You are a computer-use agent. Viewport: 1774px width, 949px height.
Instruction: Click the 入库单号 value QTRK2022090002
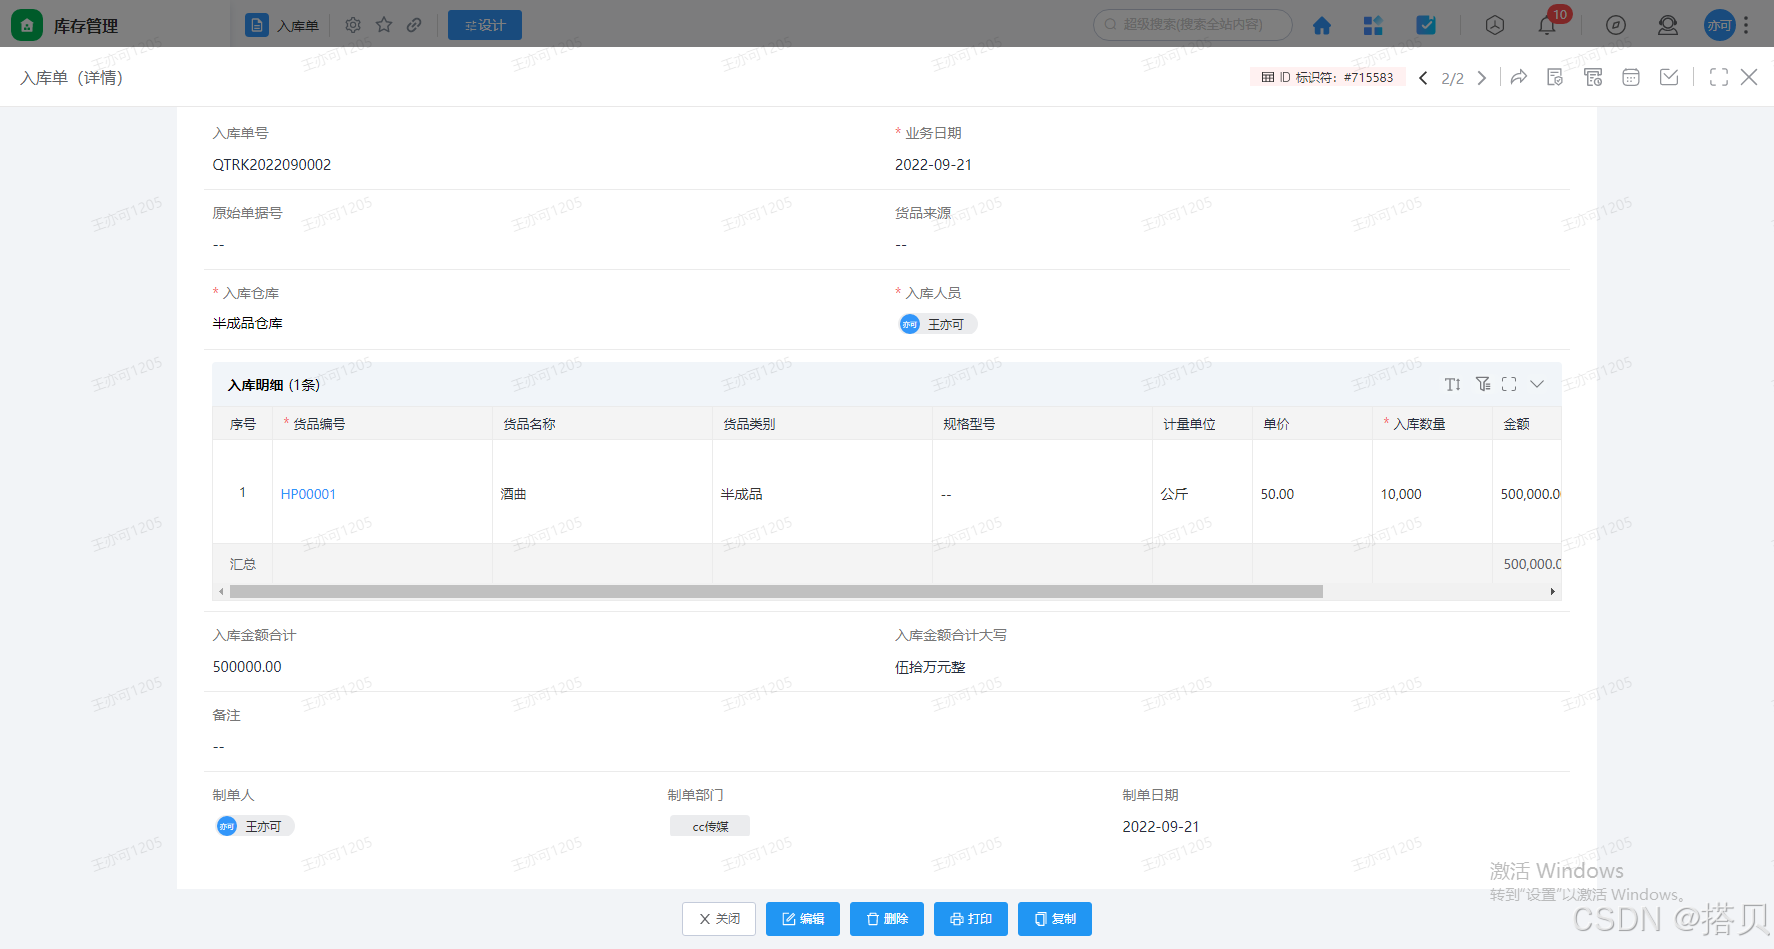pos(272,165)
